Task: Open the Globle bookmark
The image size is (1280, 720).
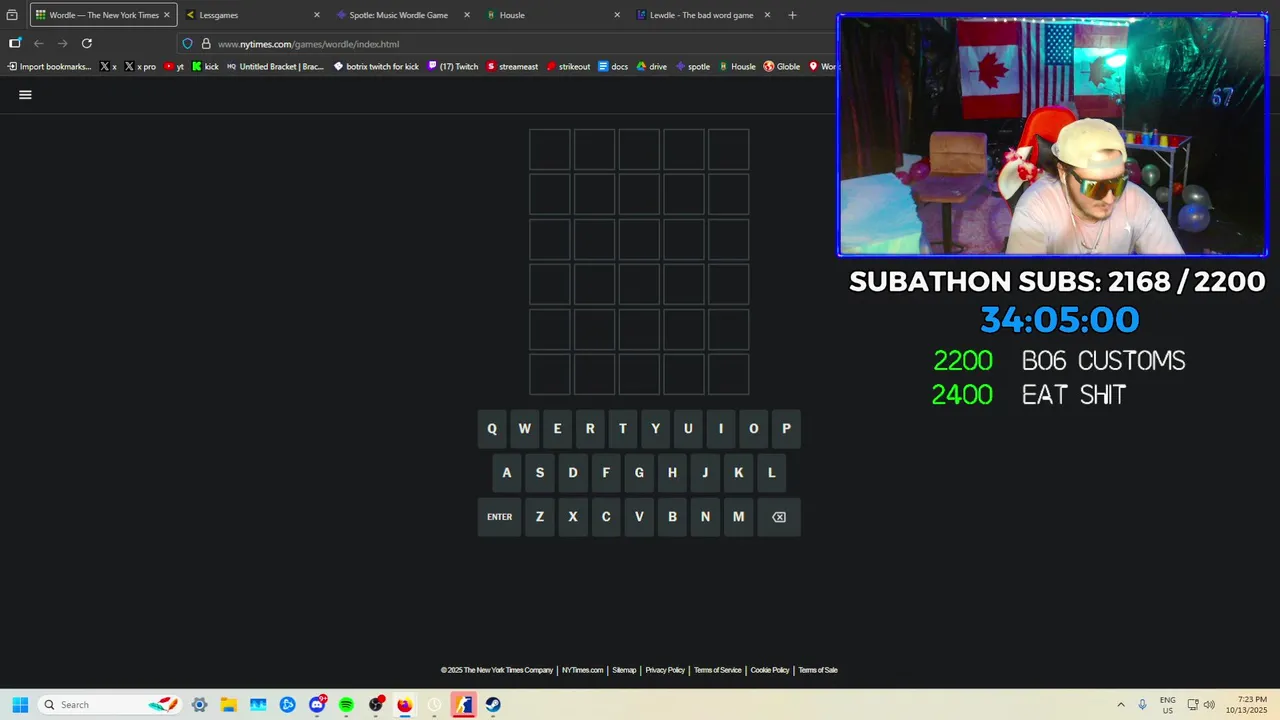Action: (782, 67)
